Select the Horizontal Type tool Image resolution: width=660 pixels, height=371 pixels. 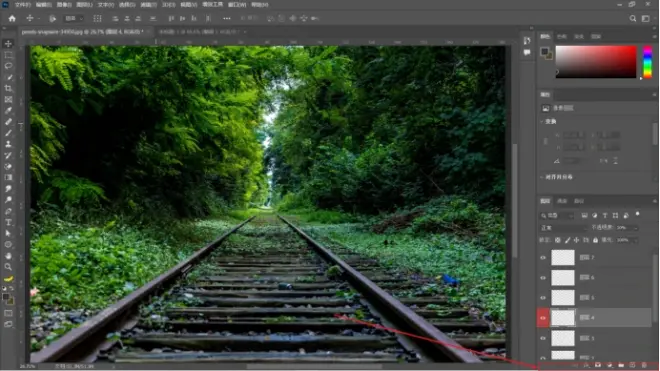pos(8,222)
